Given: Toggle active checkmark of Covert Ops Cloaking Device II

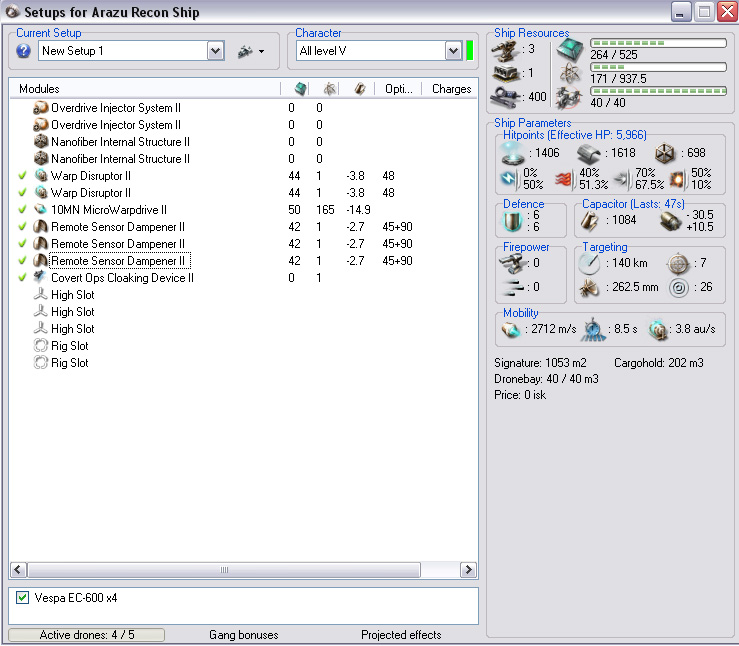Looking at the screenshot, I should tap(22, 278).
